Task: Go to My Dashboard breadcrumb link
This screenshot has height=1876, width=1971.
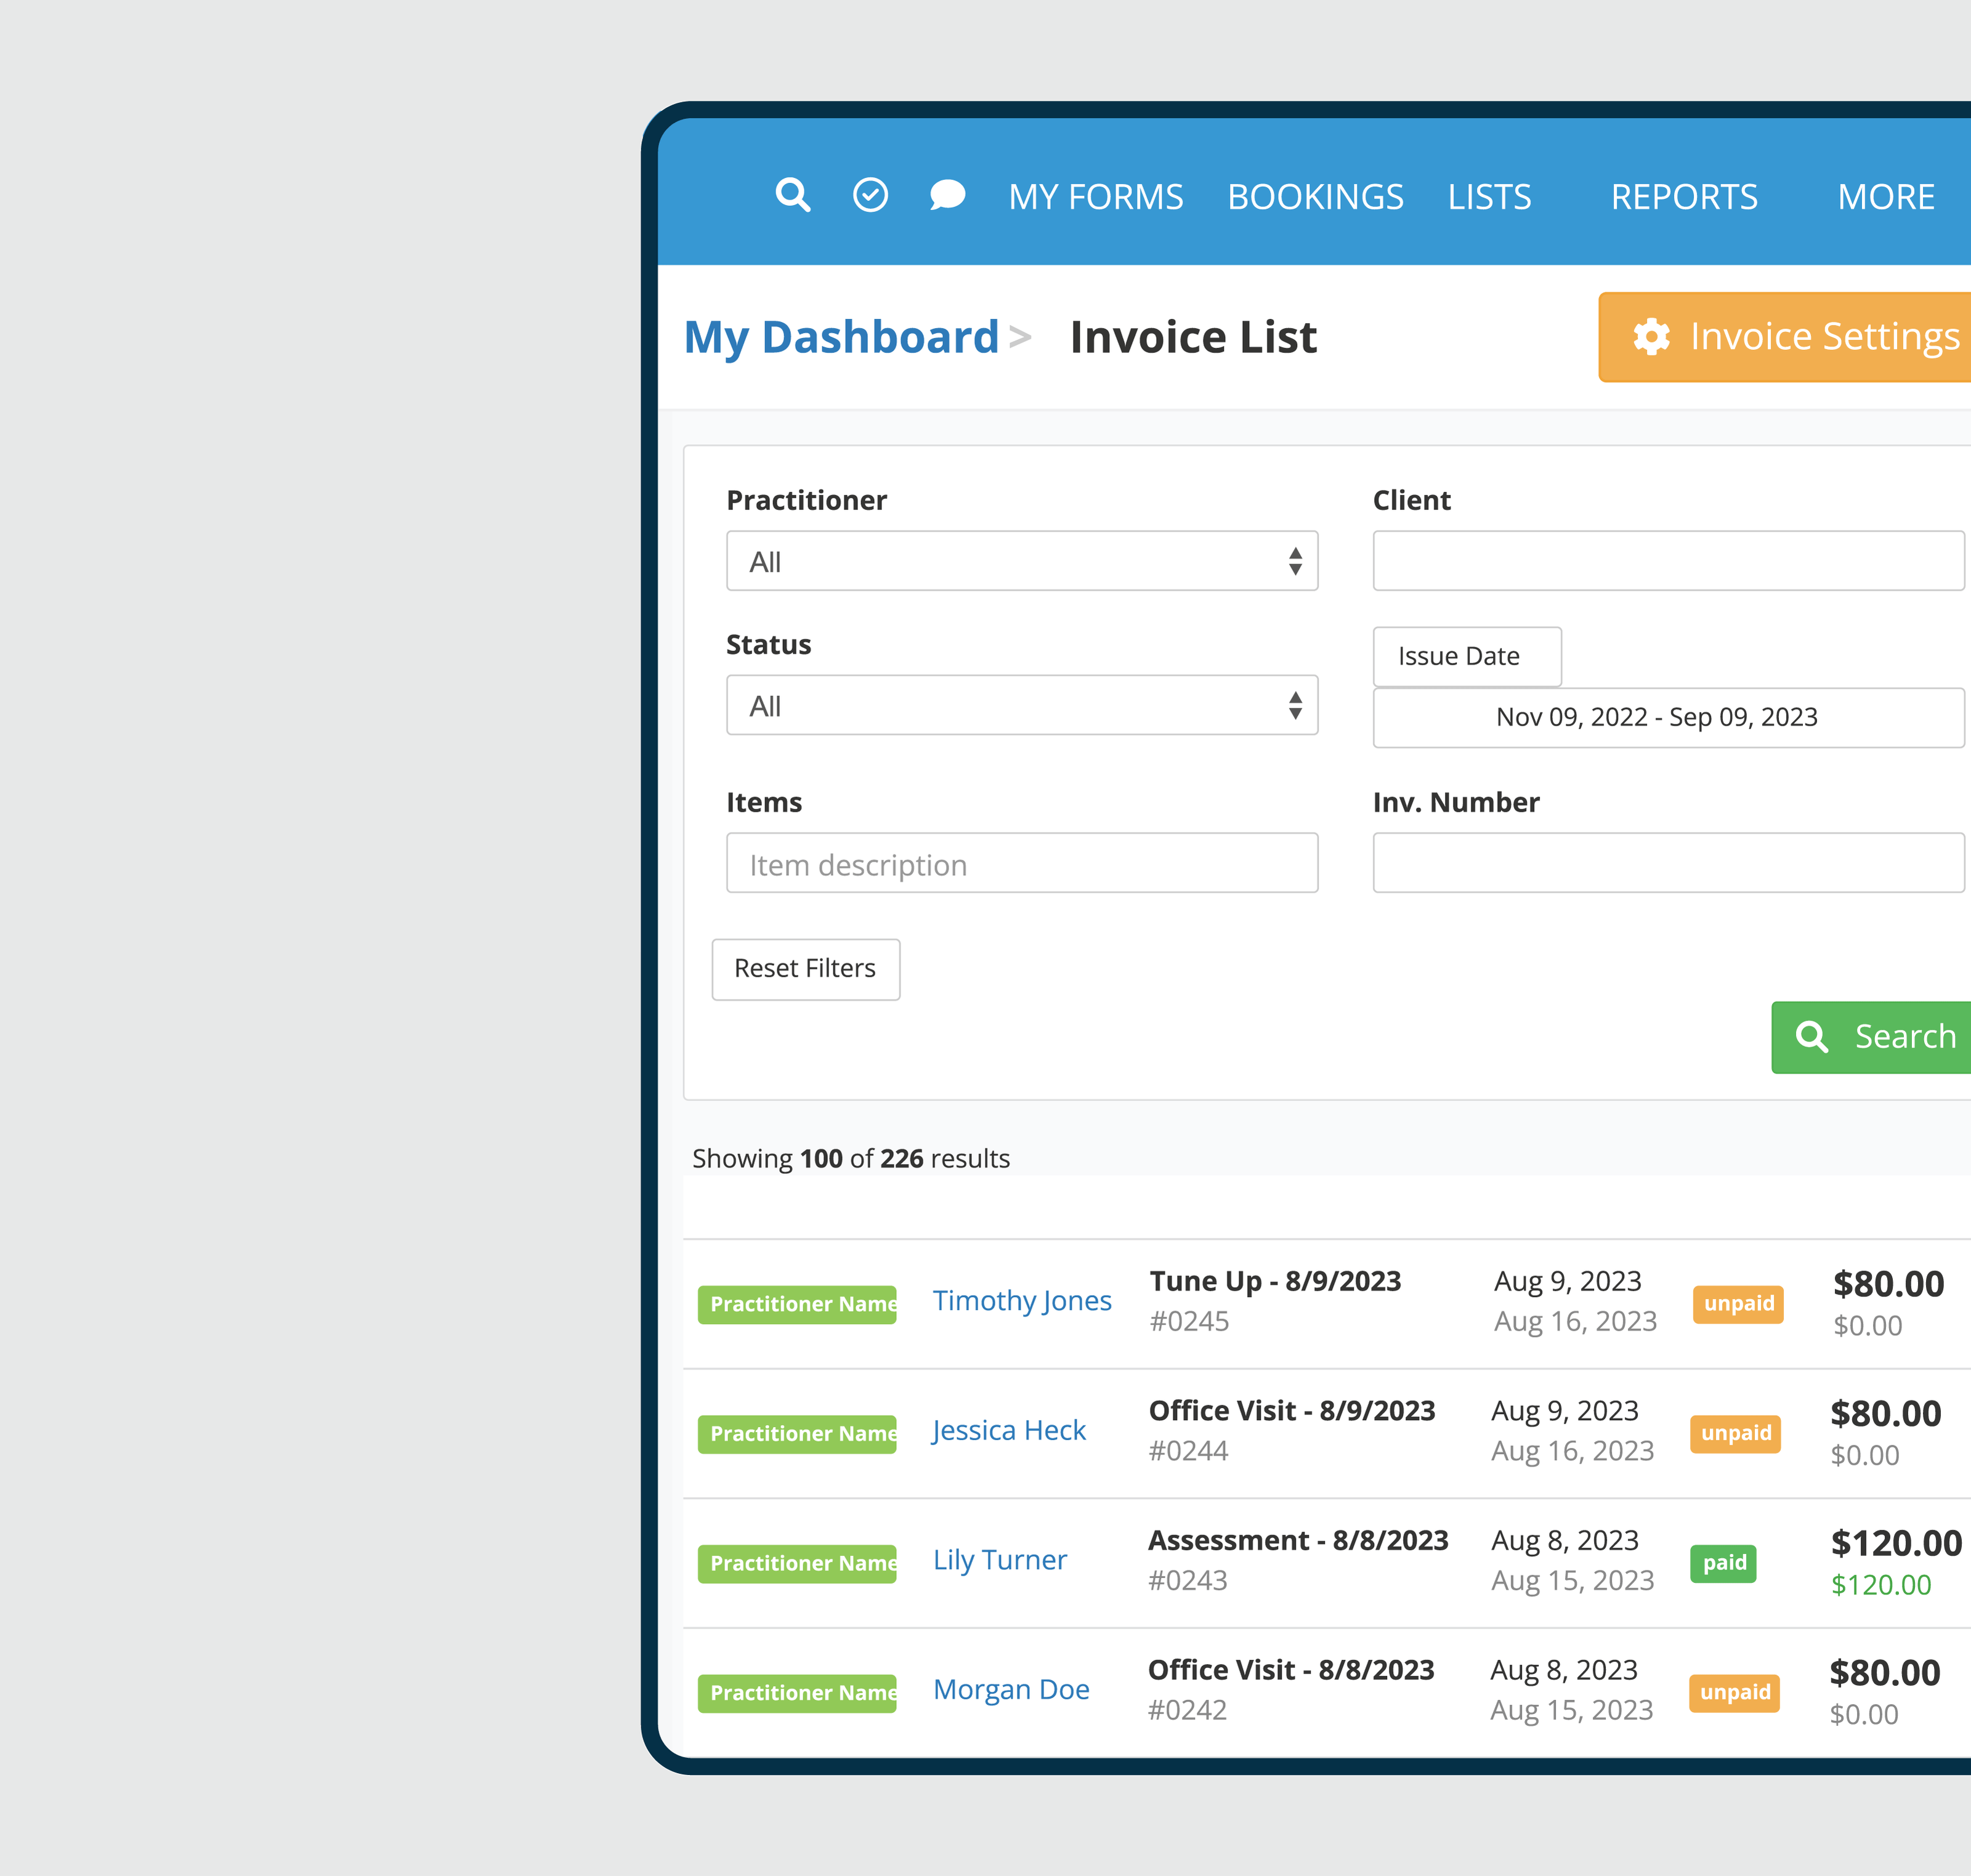Action: [x=841, y=337]
